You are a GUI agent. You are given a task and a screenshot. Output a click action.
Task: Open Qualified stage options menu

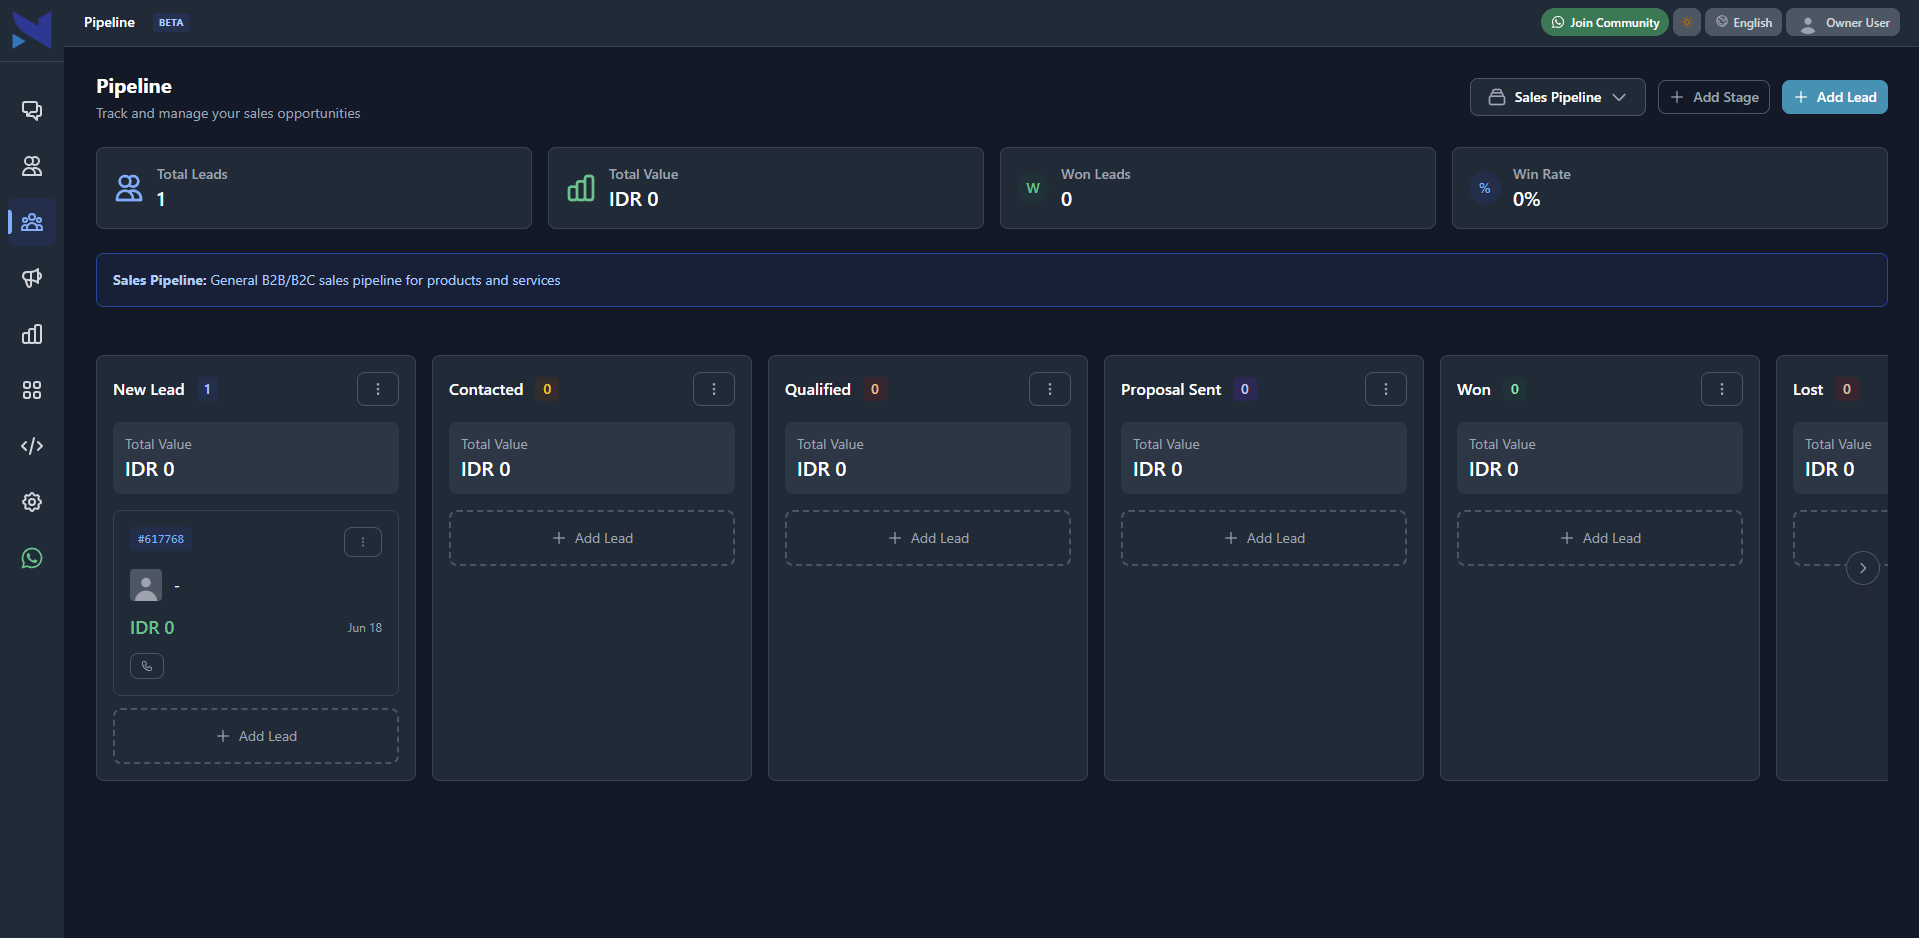[x=1050, y=389]
